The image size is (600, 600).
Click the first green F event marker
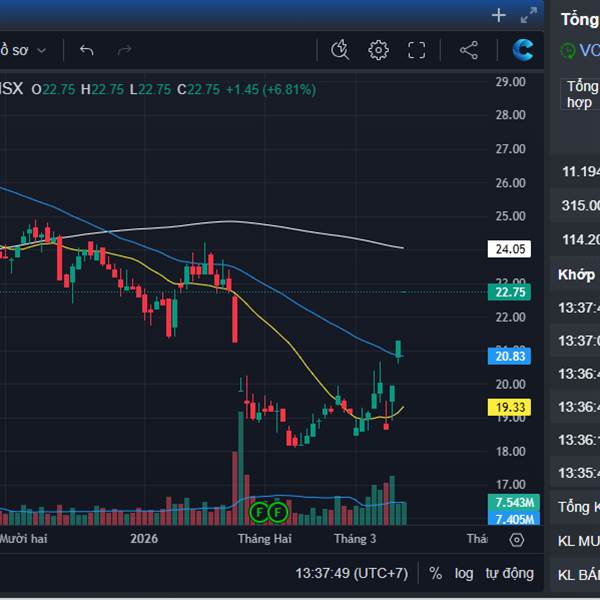pos(259,512)
